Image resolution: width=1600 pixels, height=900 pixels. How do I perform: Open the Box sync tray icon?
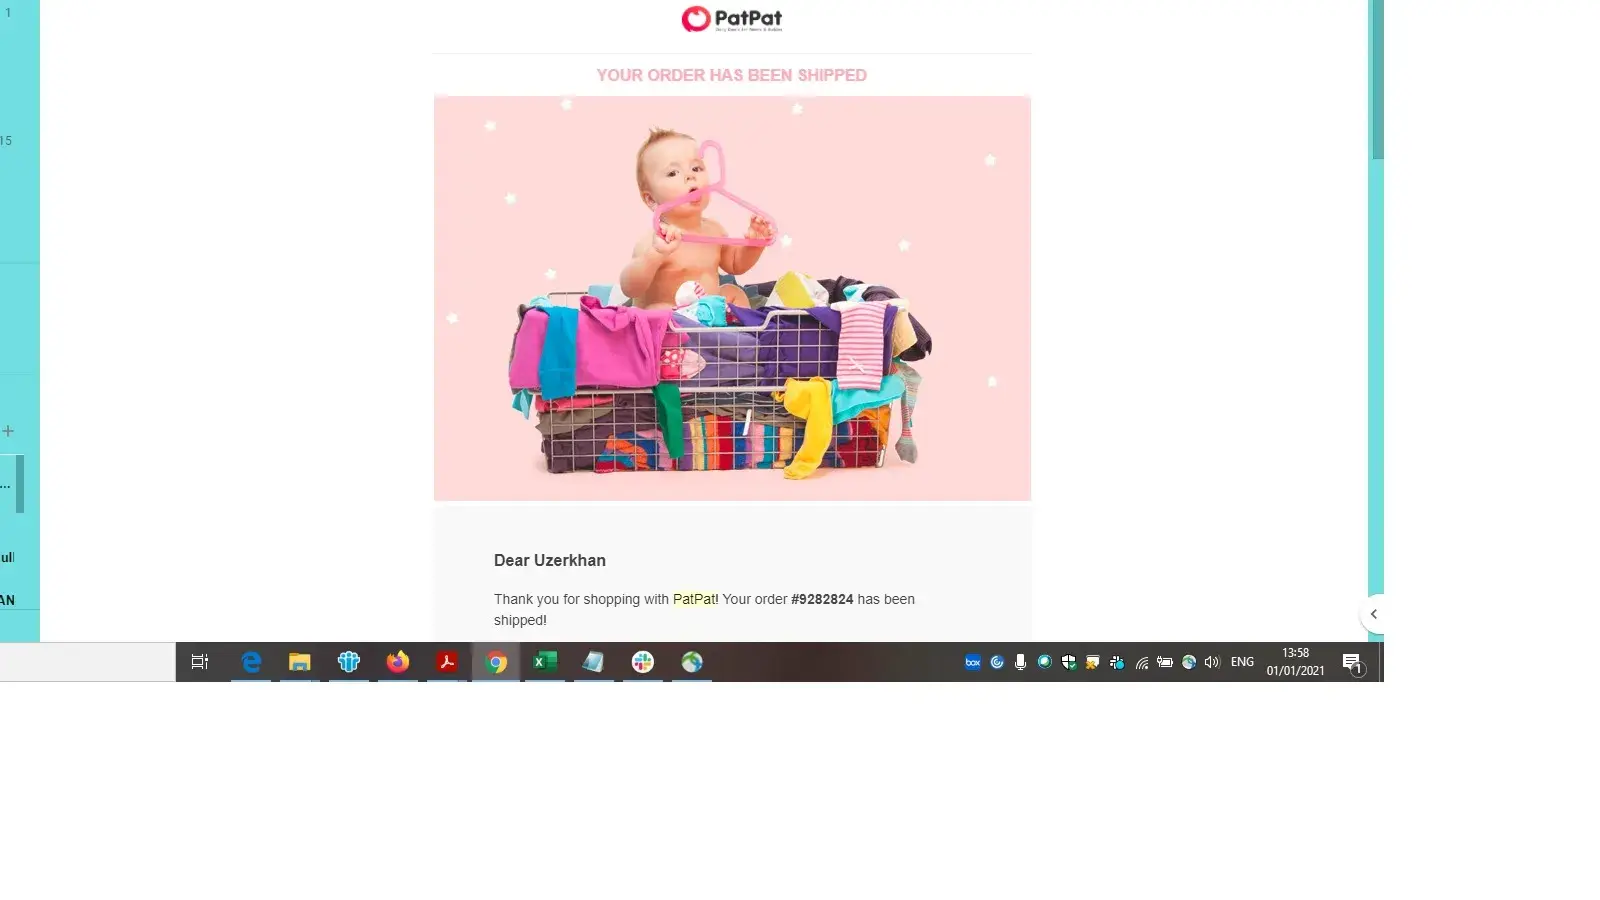tap(973, 662)
